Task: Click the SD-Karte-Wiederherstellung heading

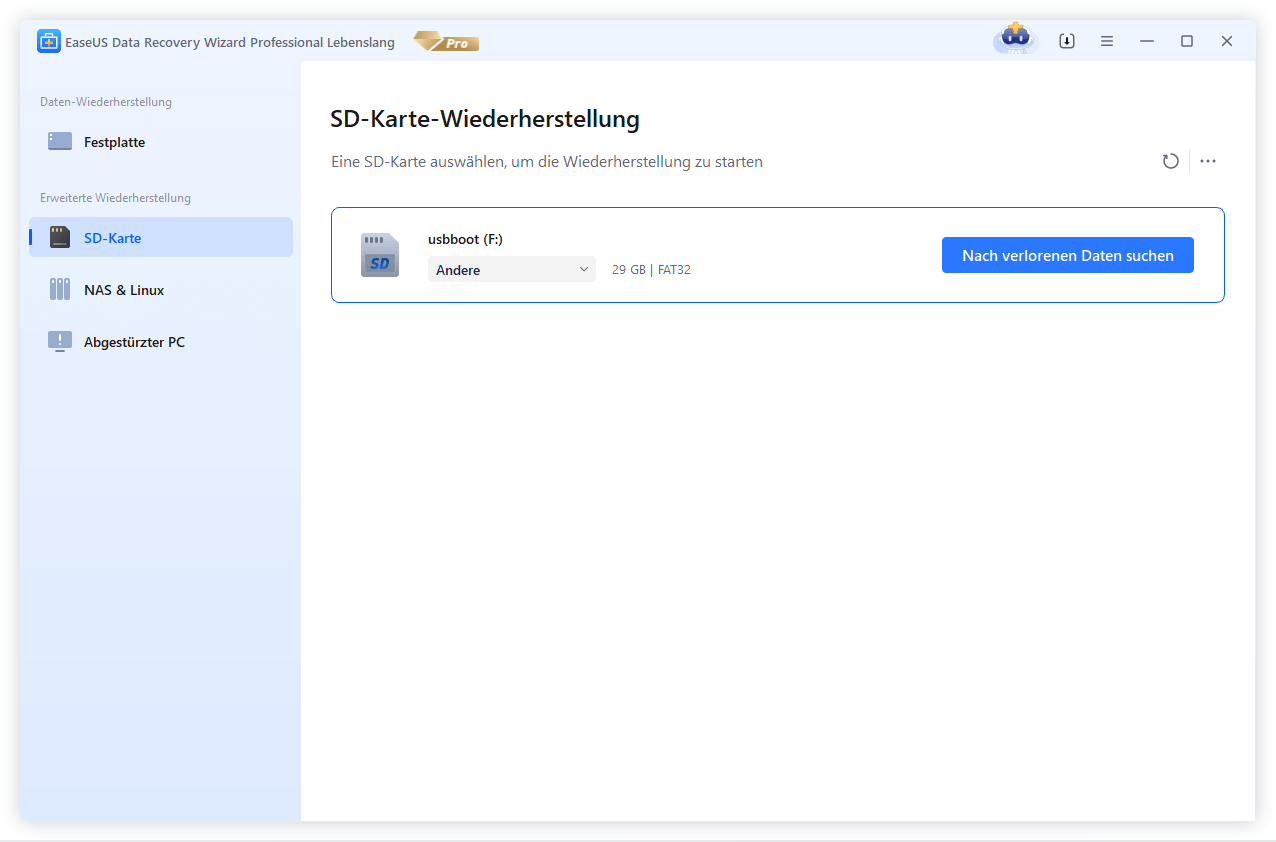Action: 485,119
